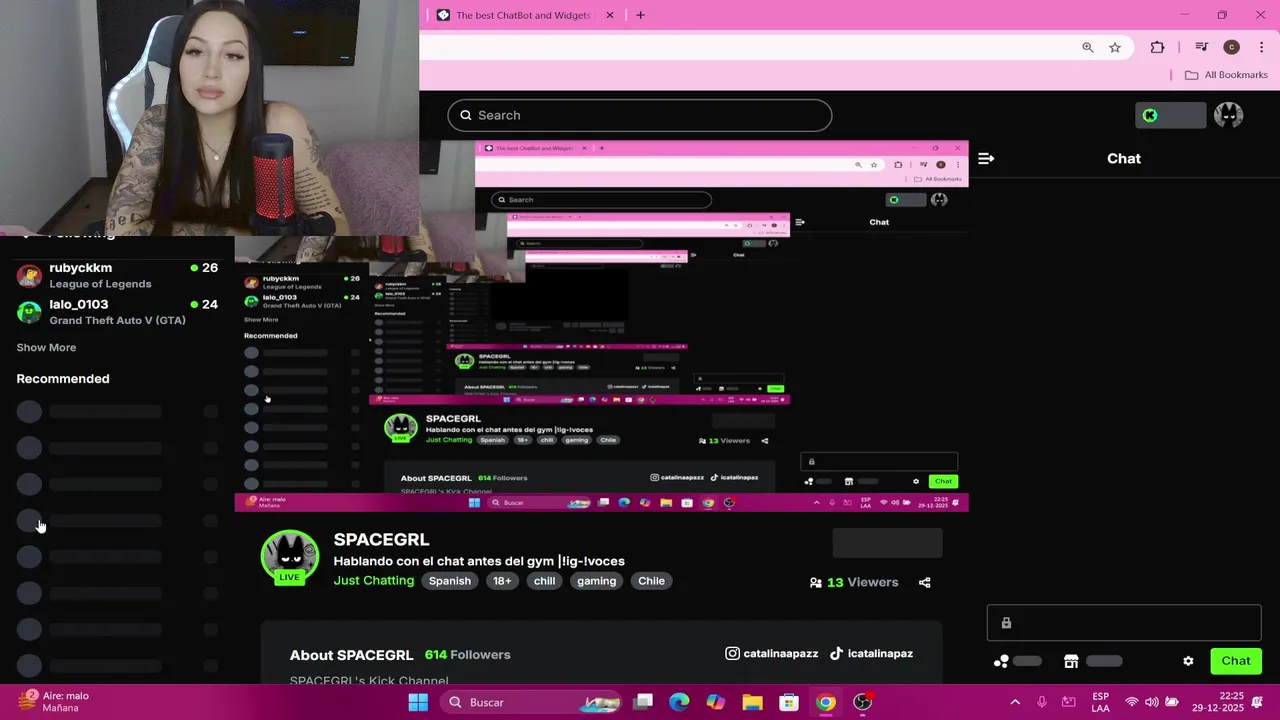Open catalinaapazz Instagram link
The width and height of the screenshot is (1280, 720).
(771, 653)
